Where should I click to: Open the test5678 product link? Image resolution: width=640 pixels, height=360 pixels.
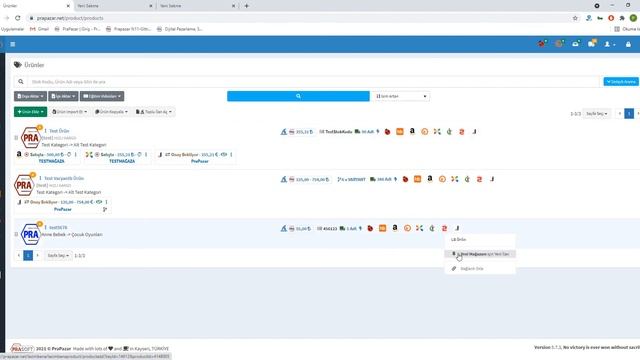(58, 228)
